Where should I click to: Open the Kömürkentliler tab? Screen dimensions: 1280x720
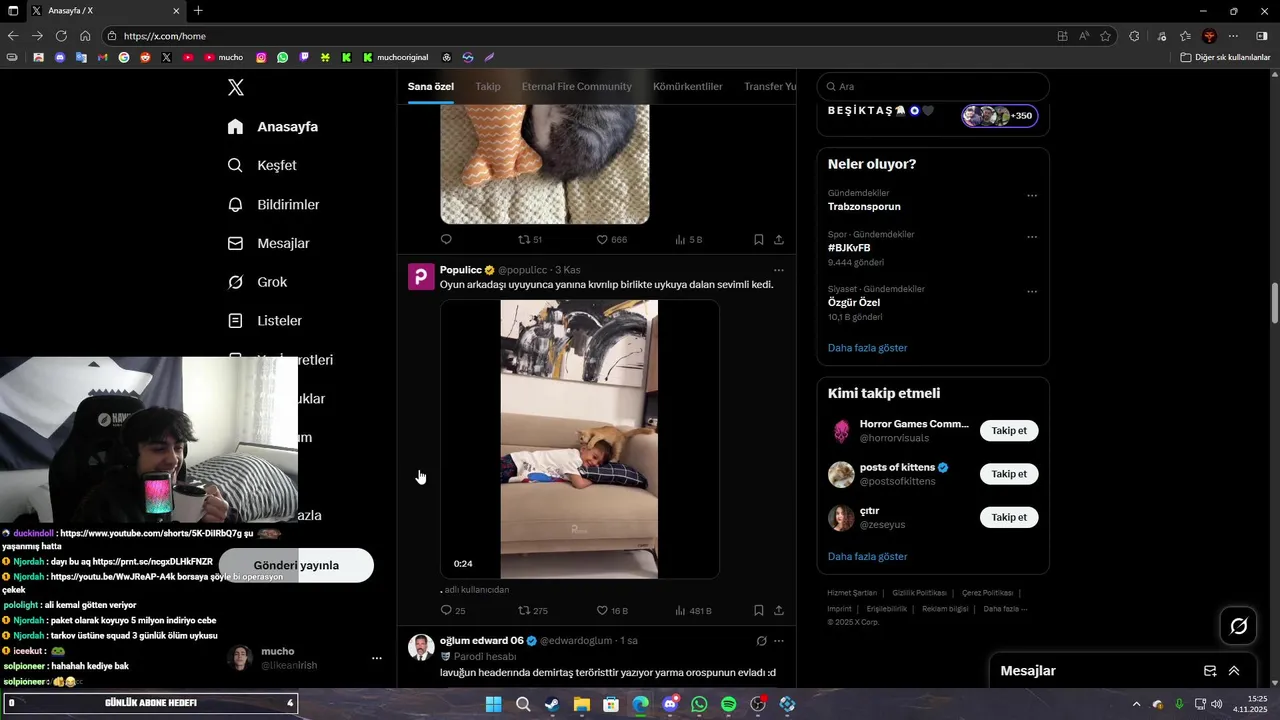click(688, 87)
